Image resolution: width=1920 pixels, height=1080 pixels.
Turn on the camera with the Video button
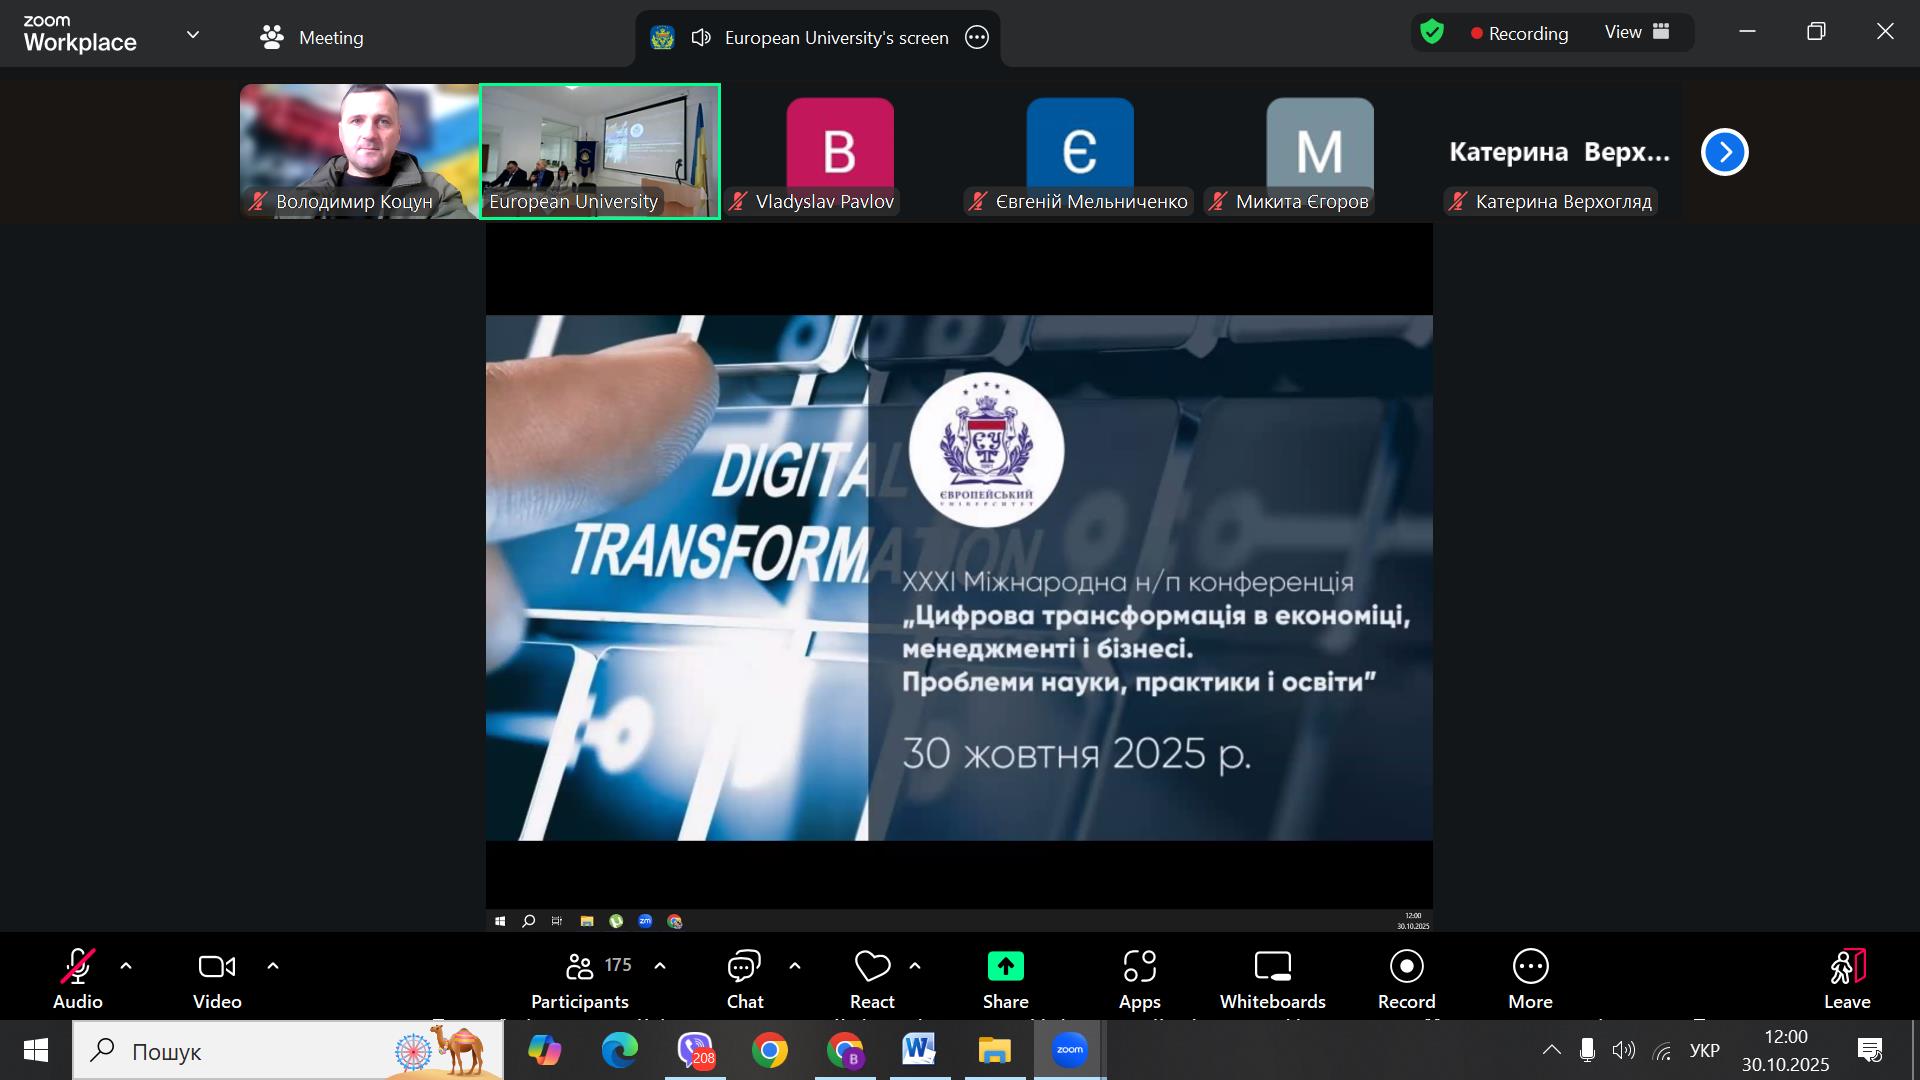[217, 978]
